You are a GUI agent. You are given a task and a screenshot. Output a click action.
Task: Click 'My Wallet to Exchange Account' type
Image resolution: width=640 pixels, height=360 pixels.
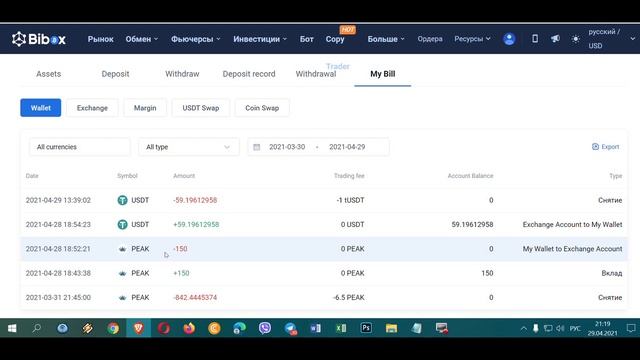coord(573,249)
